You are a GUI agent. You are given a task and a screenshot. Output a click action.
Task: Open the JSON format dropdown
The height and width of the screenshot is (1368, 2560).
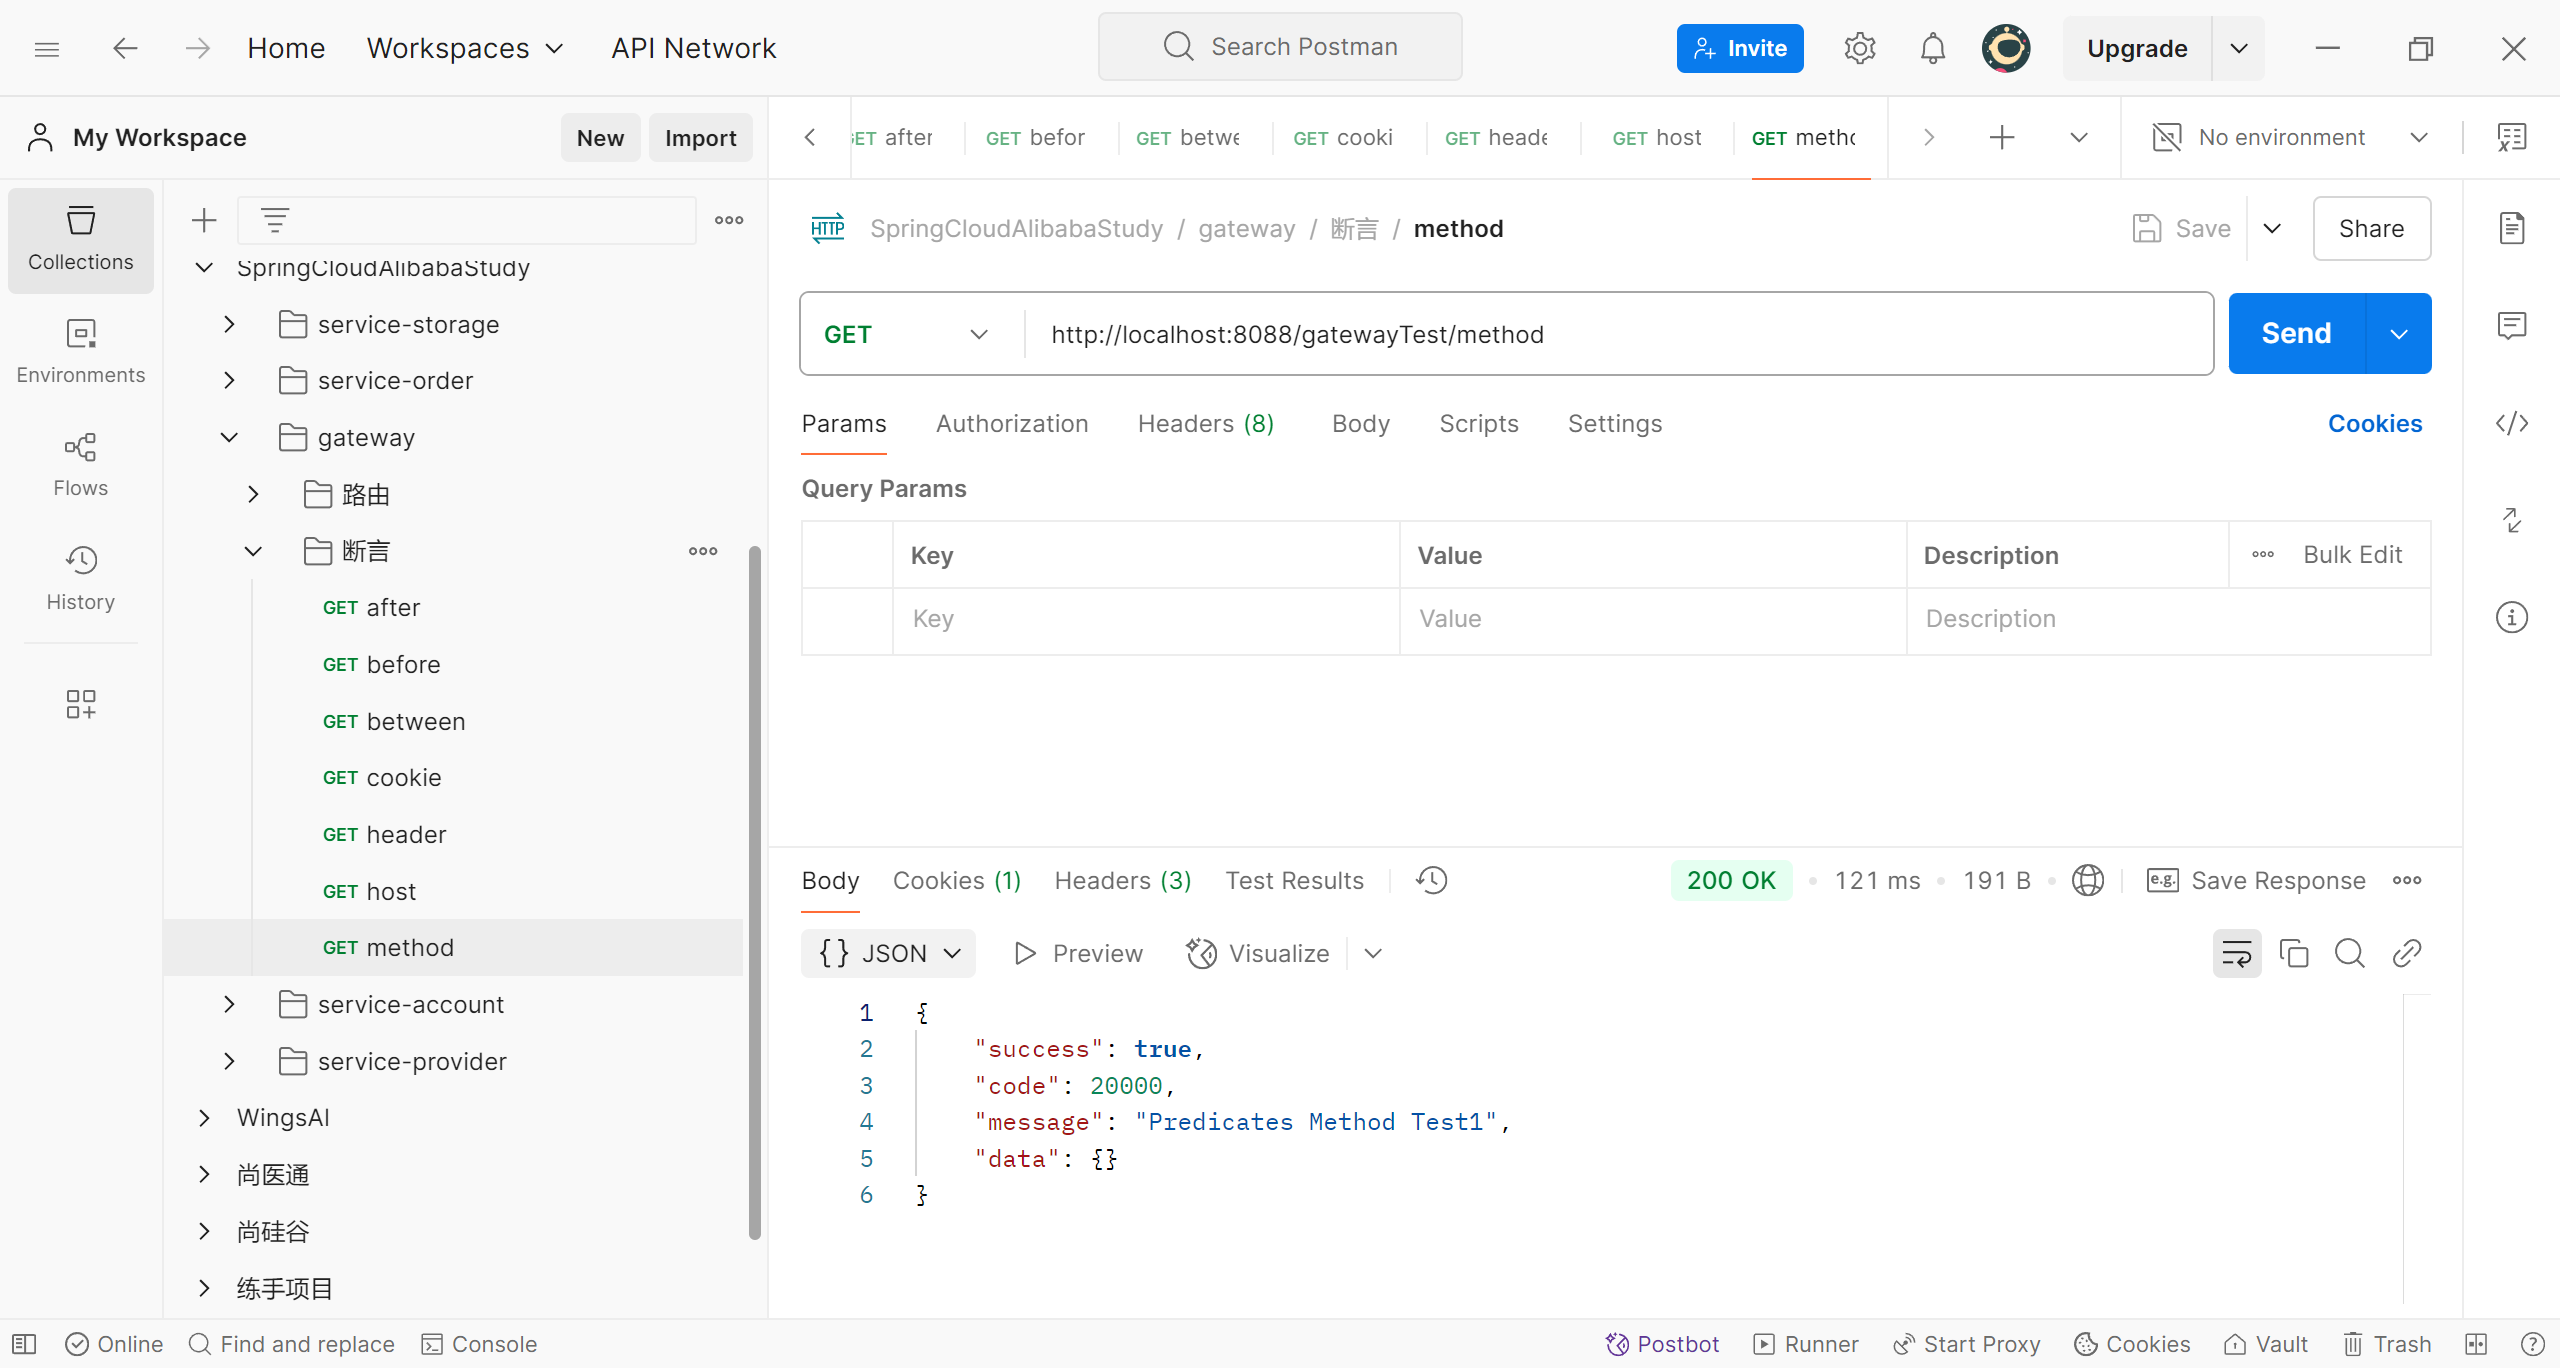(888, 953)
